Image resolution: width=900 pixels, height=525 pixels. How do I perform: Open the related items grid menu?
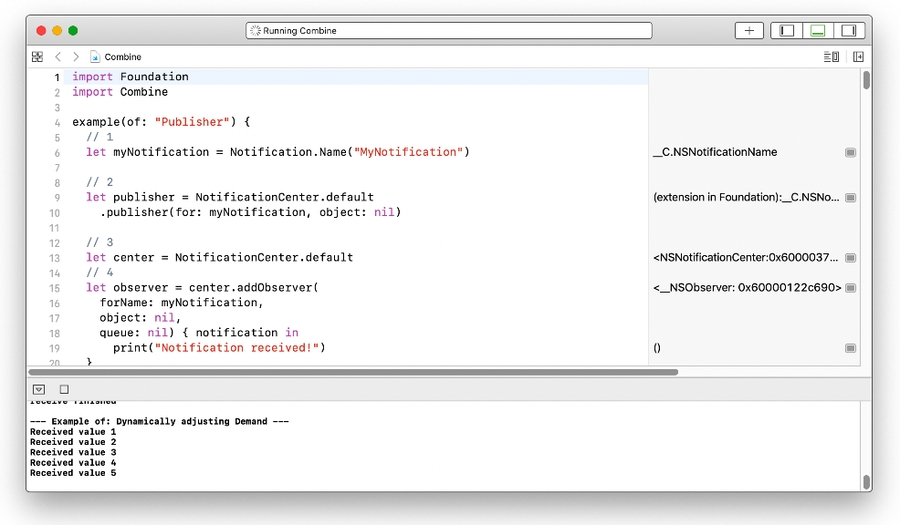tap(37, 57)
